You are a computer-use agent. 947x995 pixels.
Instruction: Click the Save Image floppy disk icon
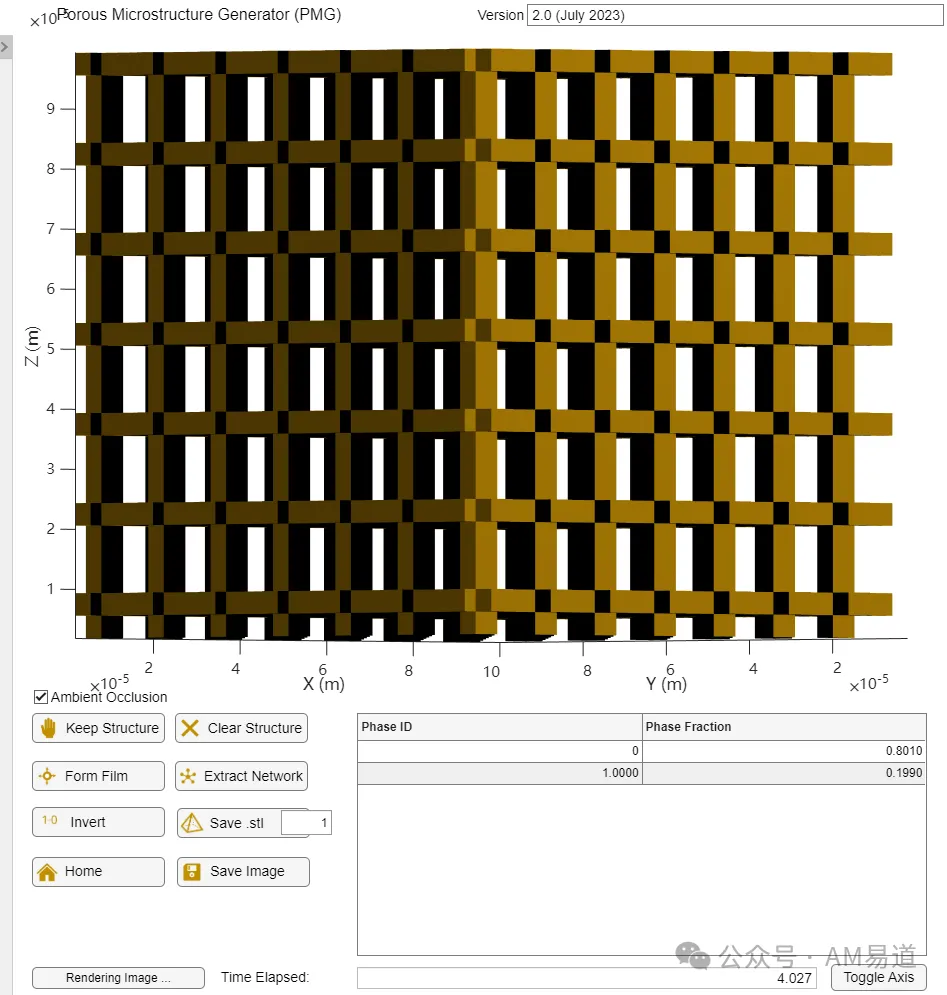[192, 872]
